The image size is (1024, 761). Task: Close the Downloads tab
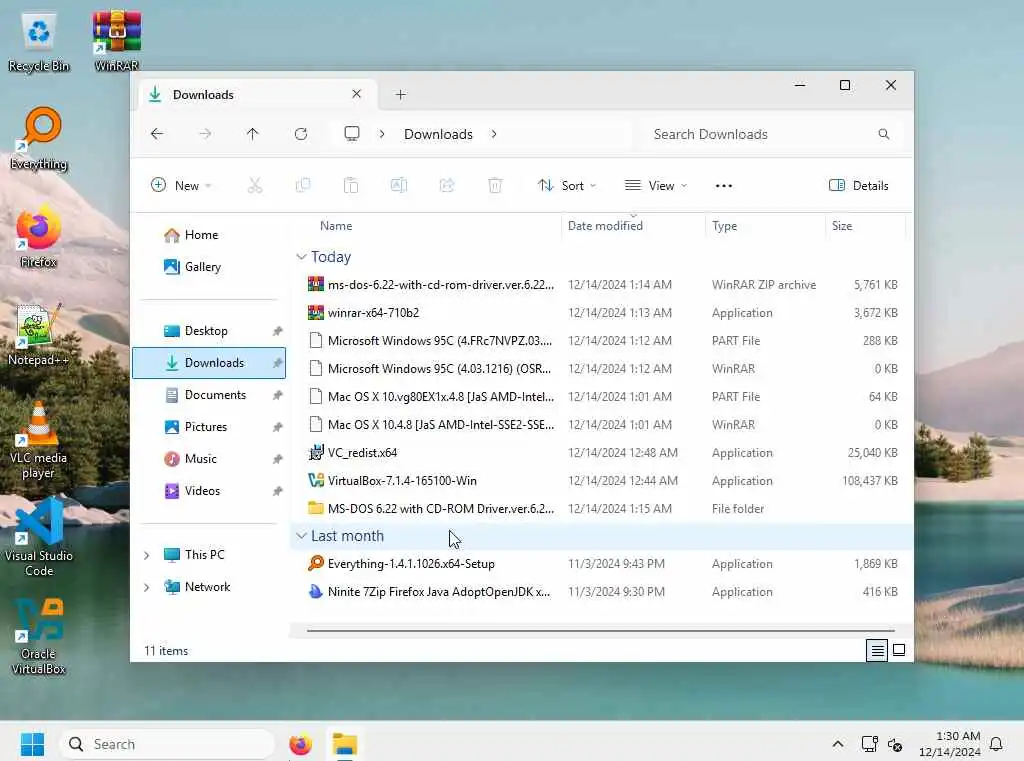tap(357, 94)
